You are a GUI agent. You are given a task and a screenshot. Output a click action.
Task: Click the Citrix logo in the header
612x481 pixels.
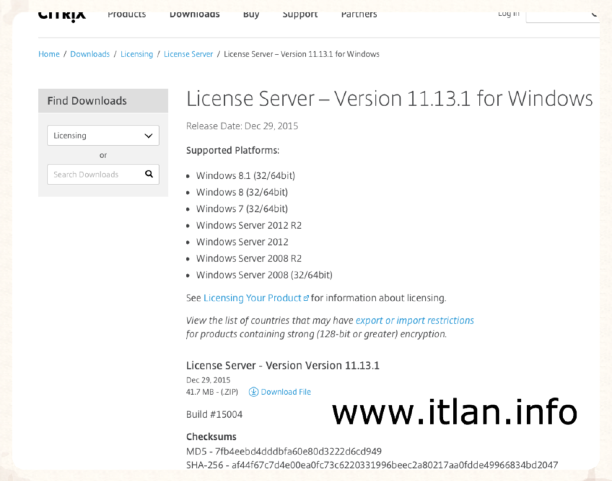(x=62, y=15)
